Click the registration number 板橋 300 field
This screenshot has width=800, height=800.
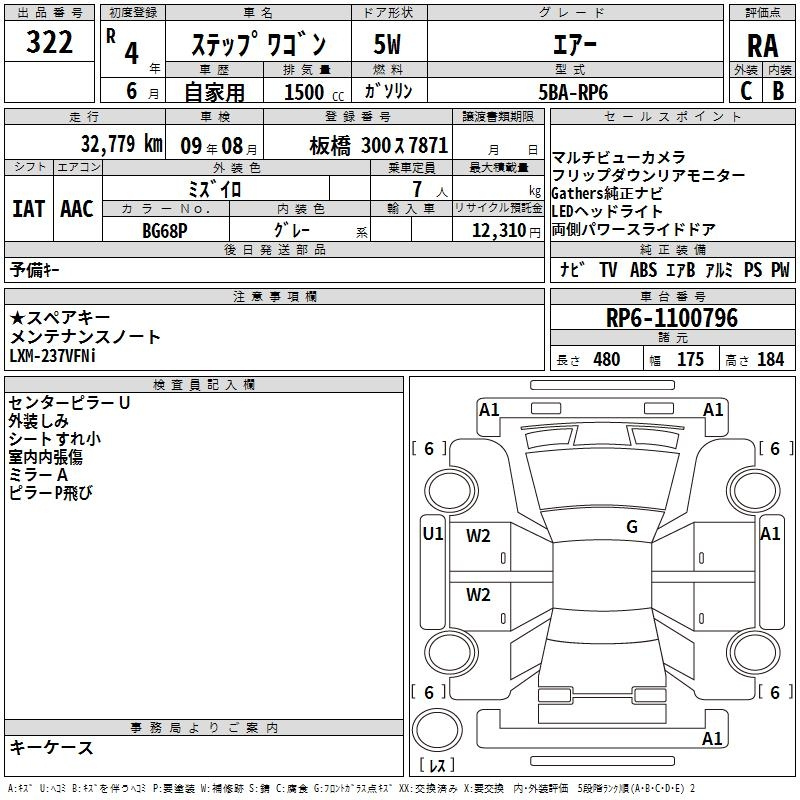358,144
